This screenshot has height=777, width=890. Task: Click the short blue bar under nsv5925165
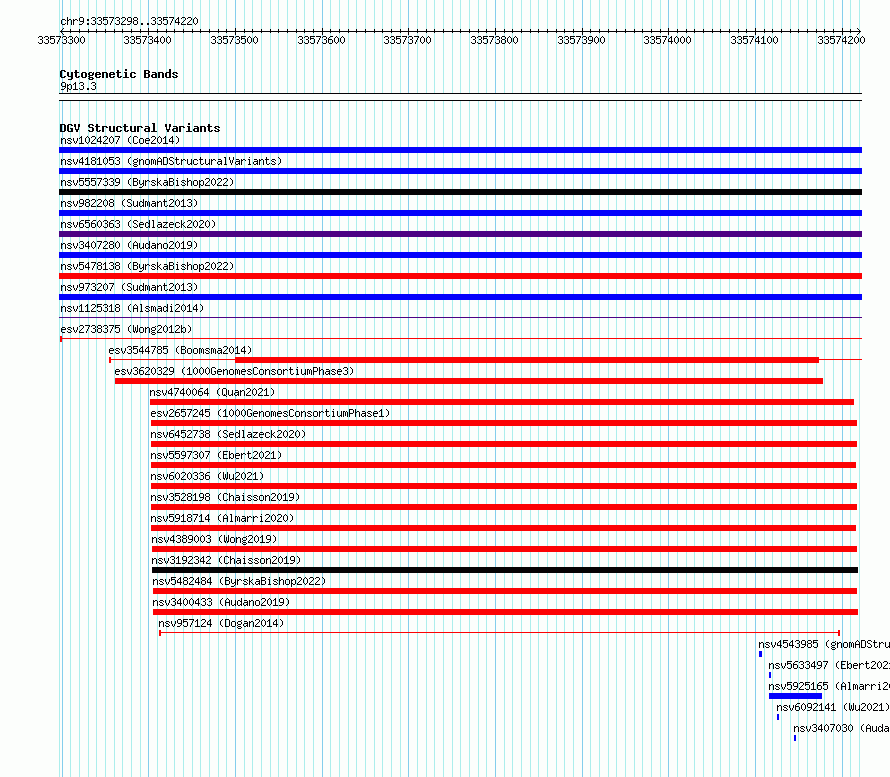[x=795, y=696]
